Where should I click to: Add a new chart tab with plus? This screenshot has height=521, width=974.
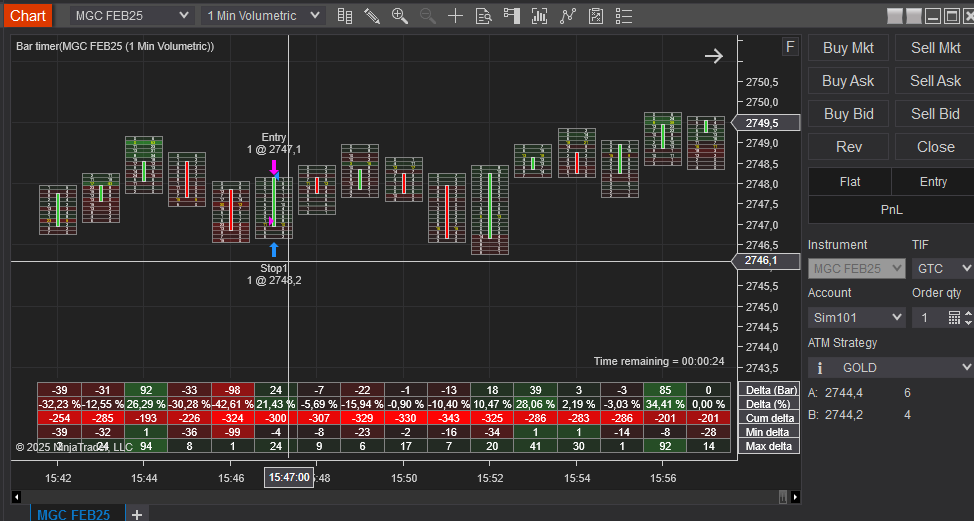137,514
